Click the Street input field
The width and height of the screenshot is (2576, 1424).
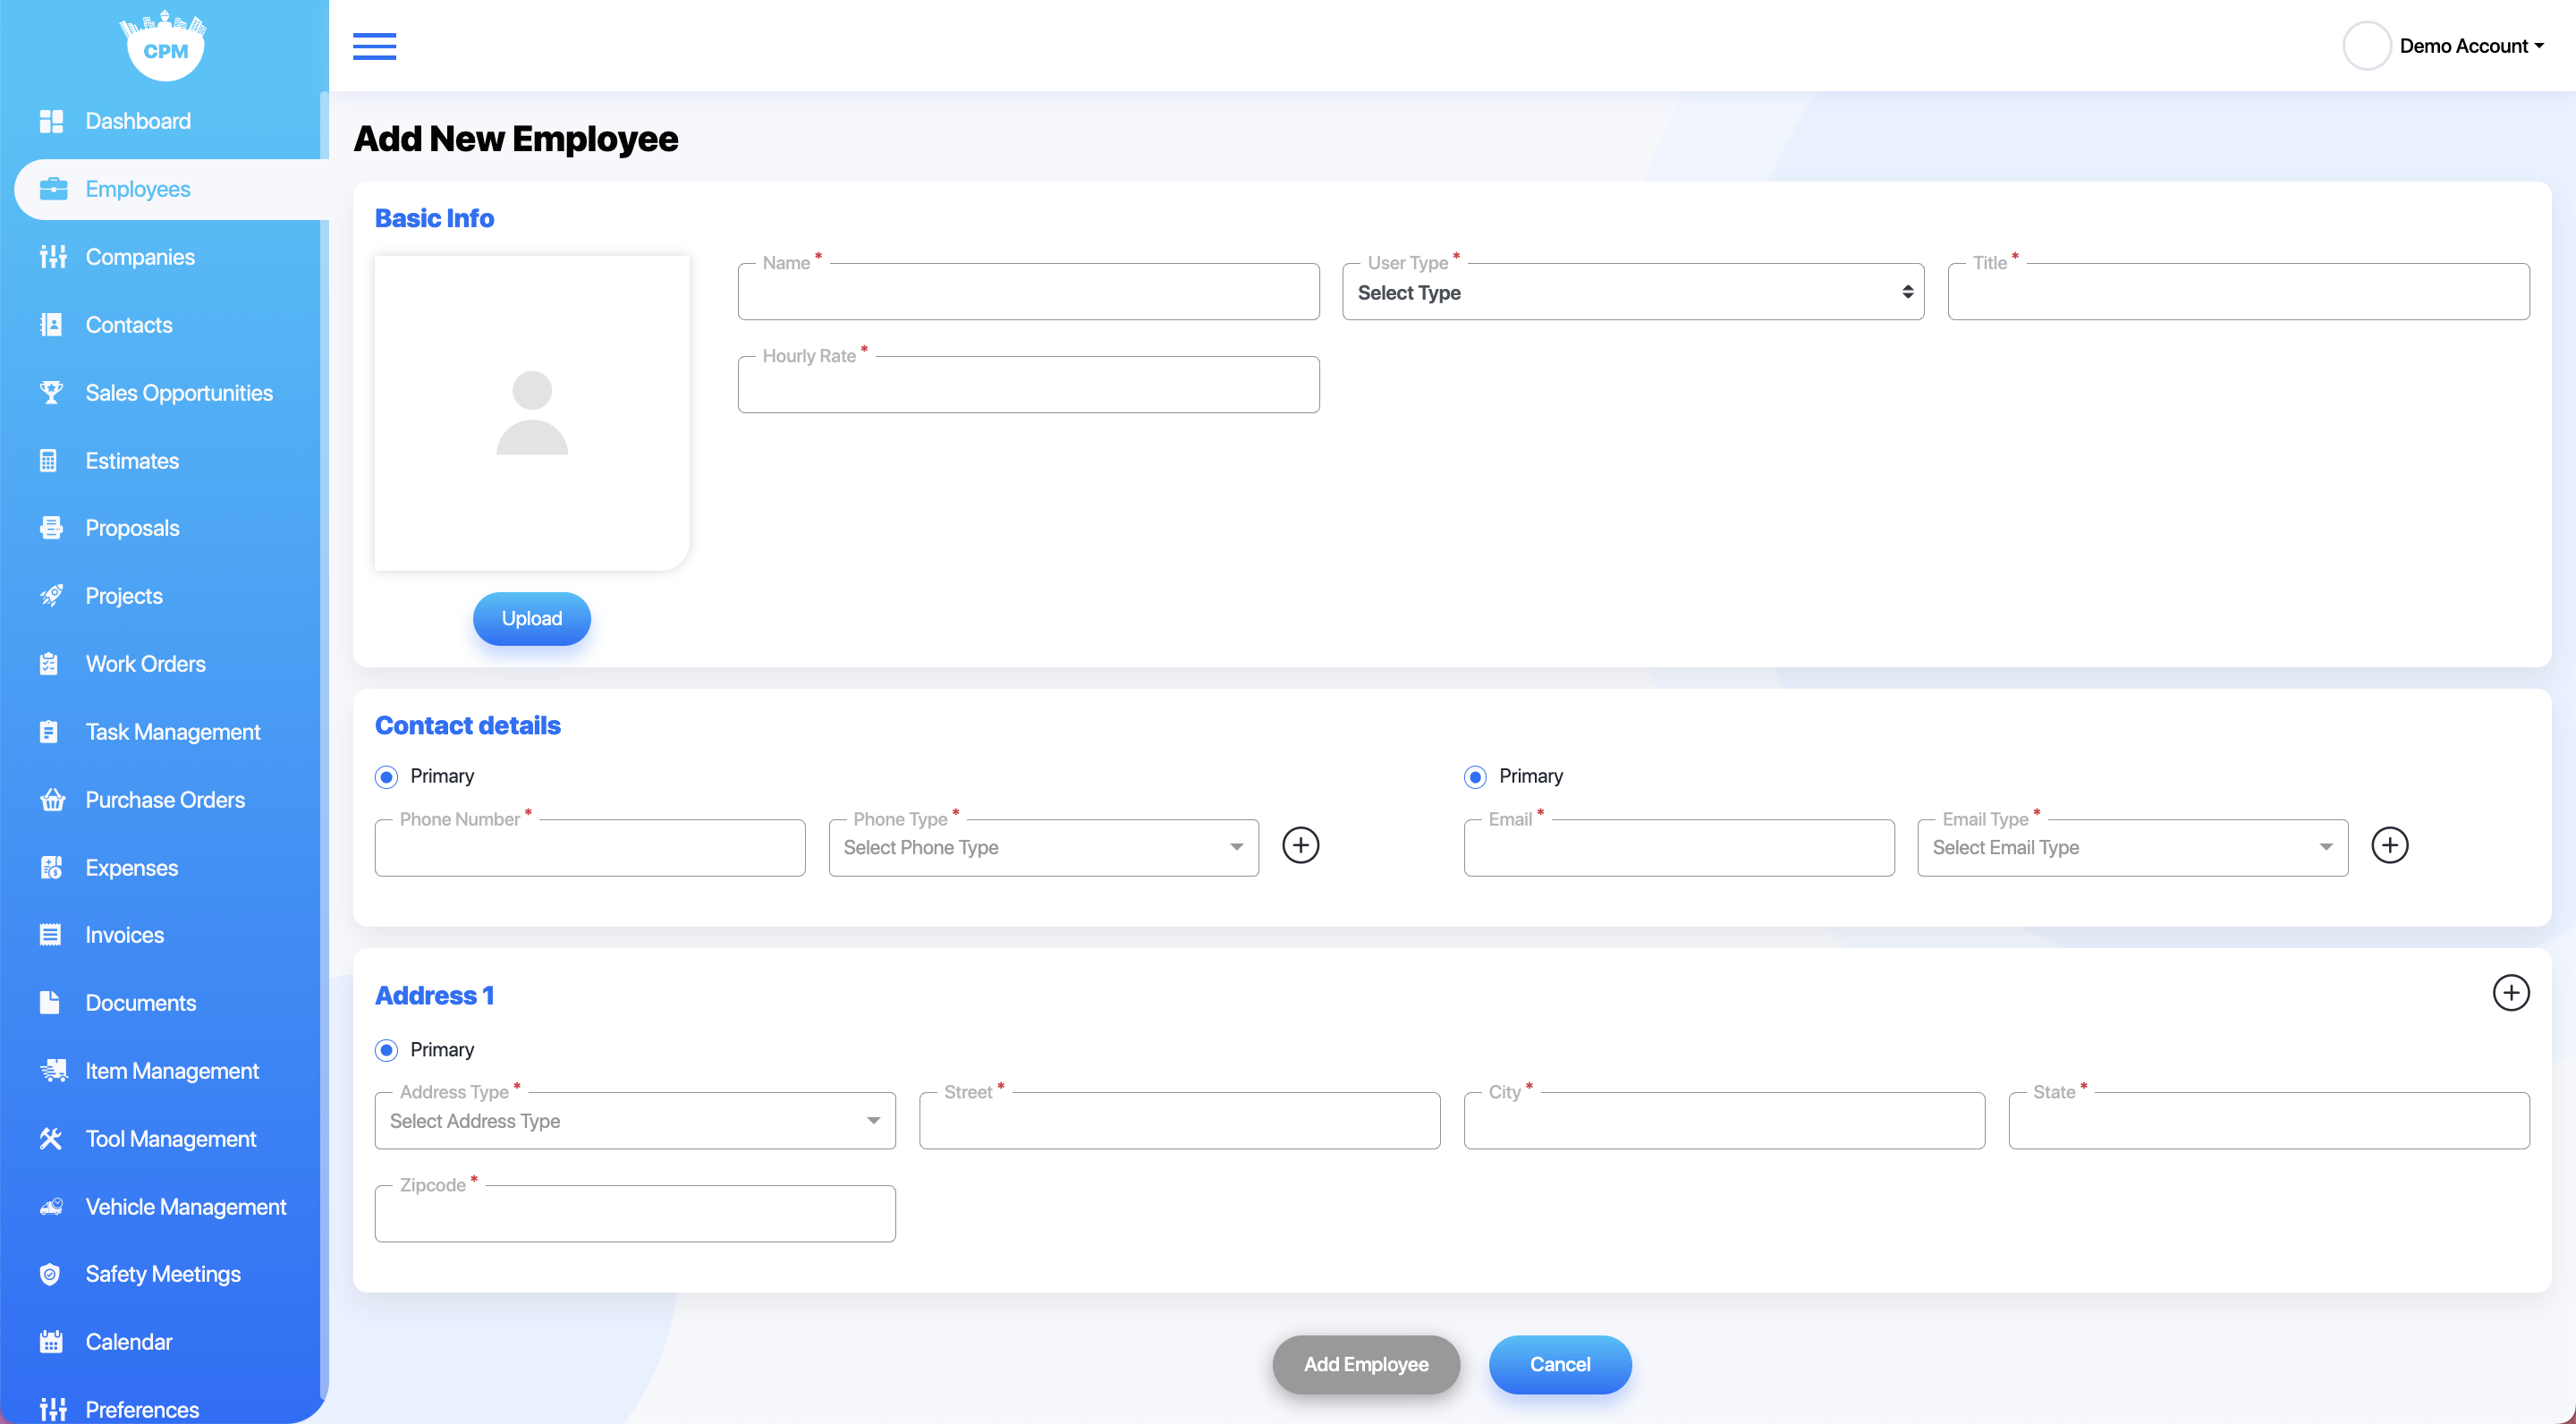click(1179, 1121)
